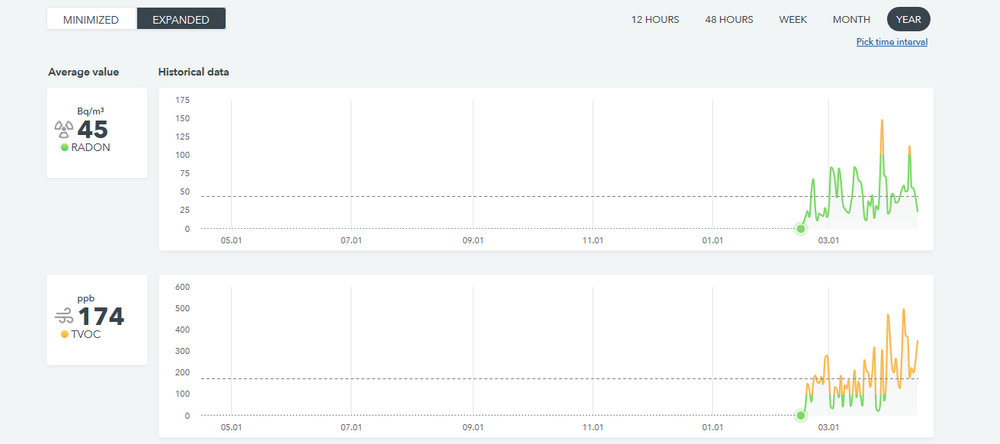Select the EXPANDED view toggle
The width and height of the screenshot is (1000, 444).
[x=181, y=19]
